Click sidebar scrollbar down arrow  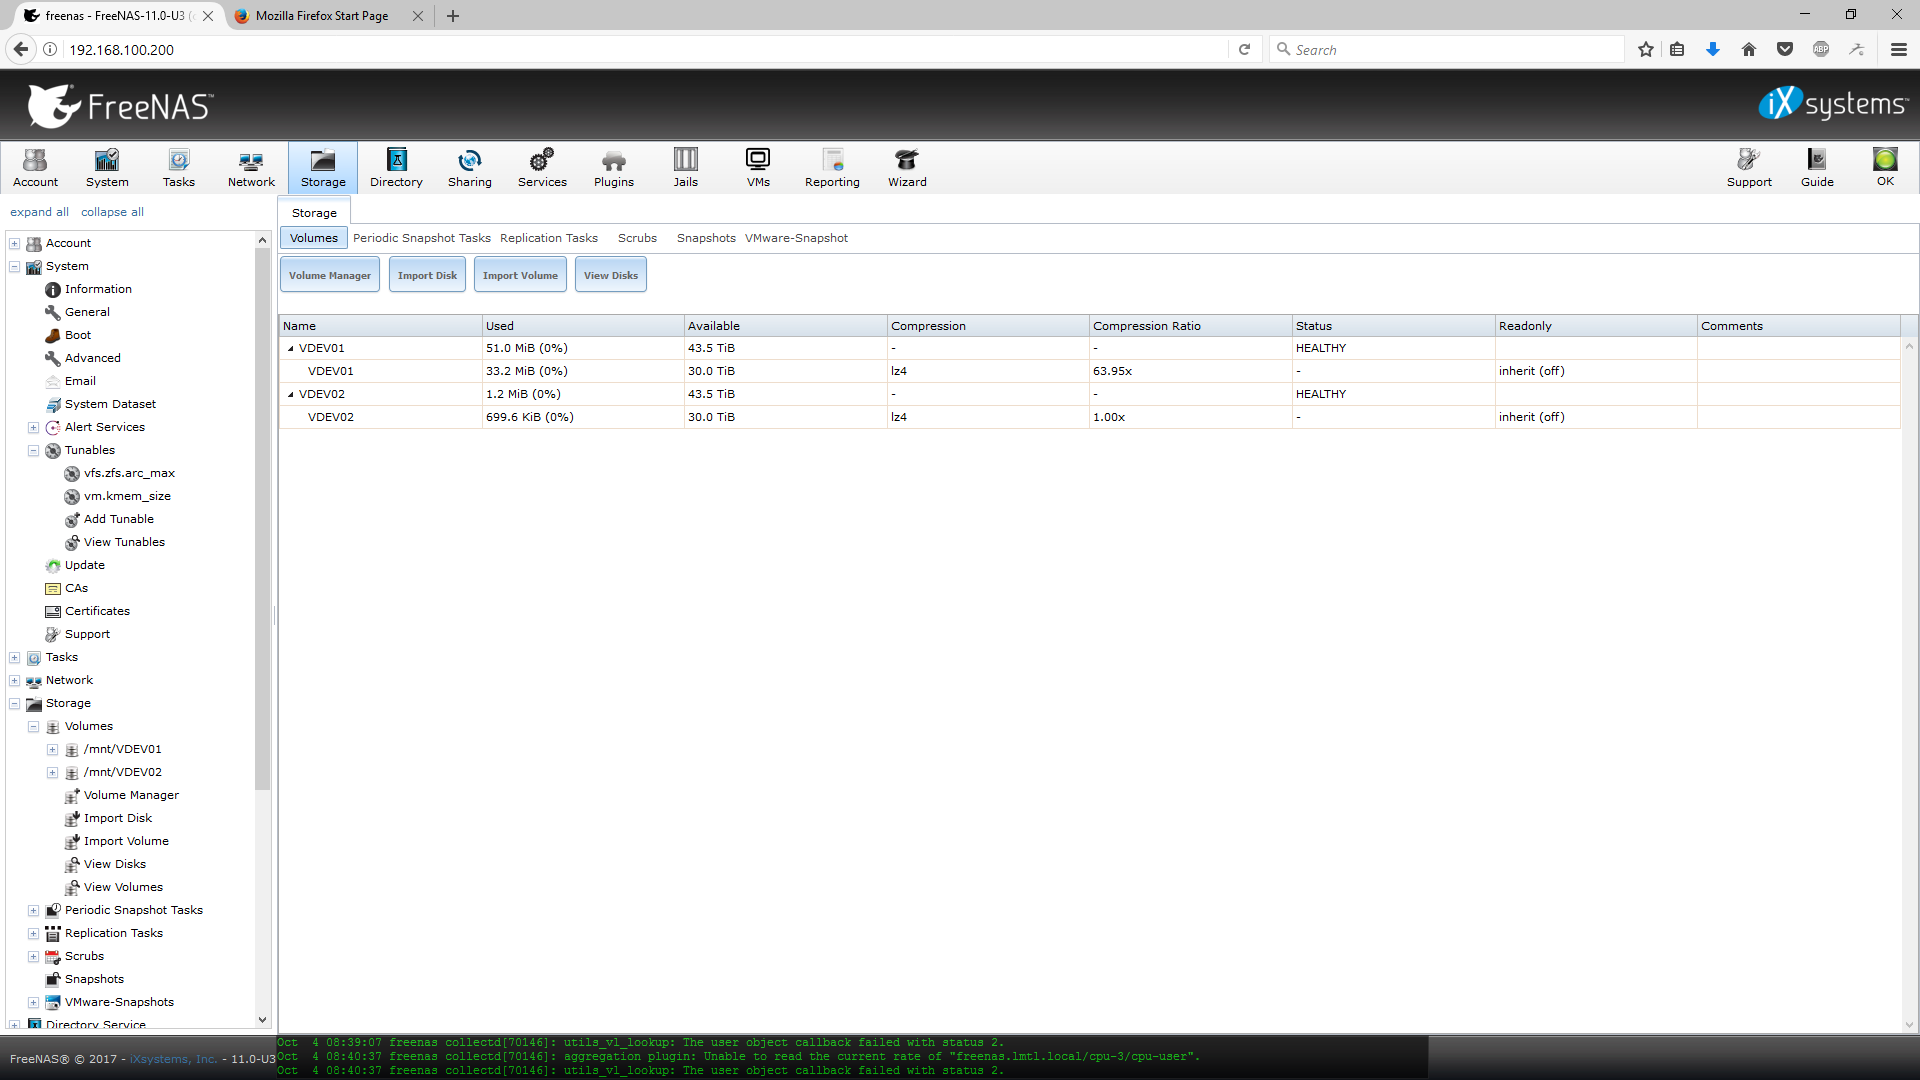click(262, 1020)
